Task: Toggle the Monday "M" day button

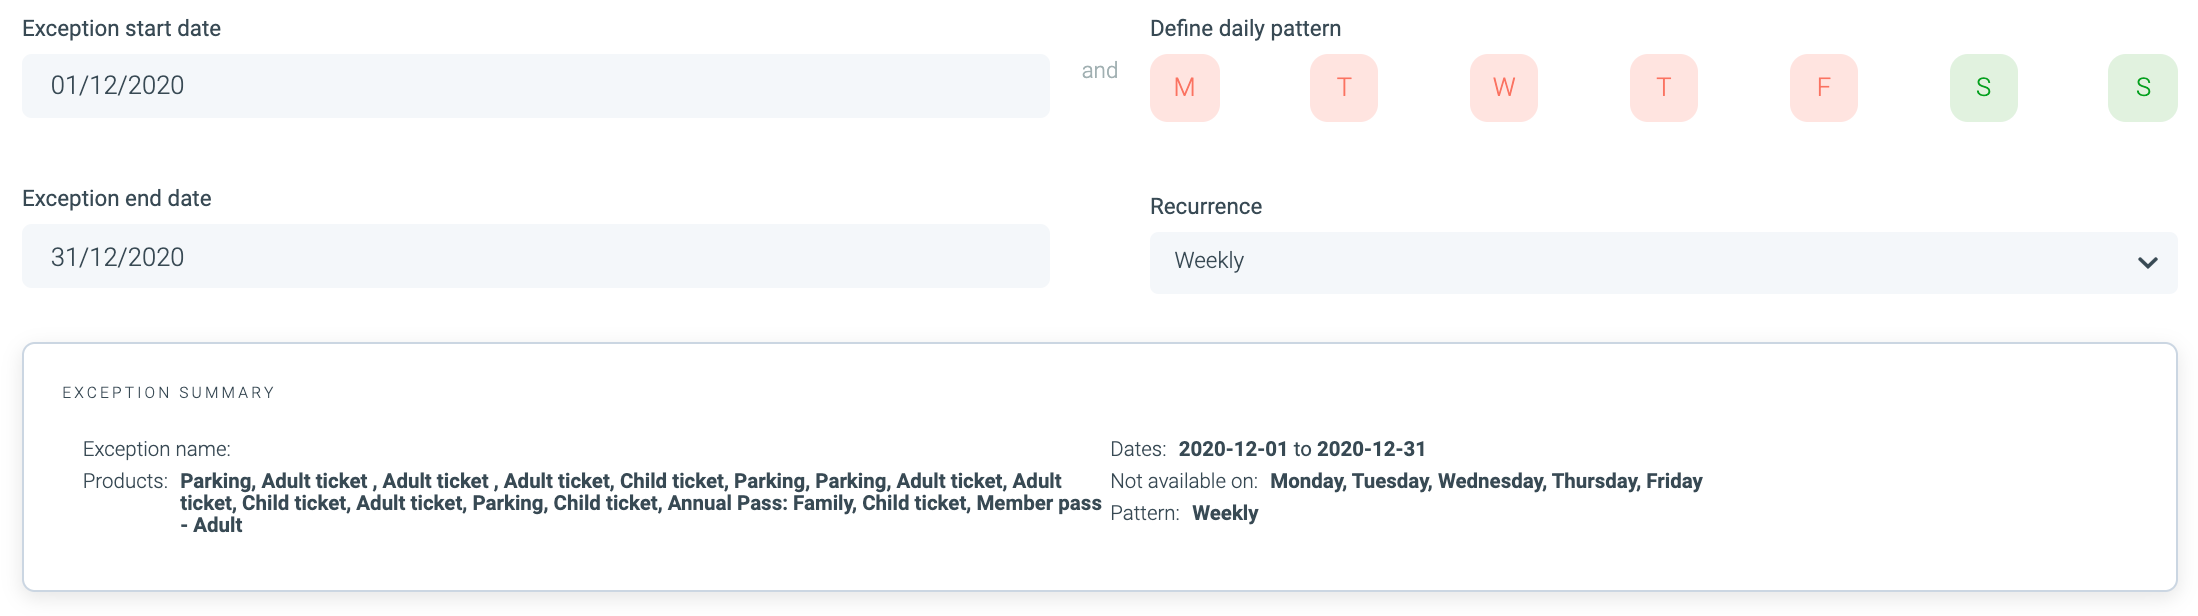Action: [1184, 88]
